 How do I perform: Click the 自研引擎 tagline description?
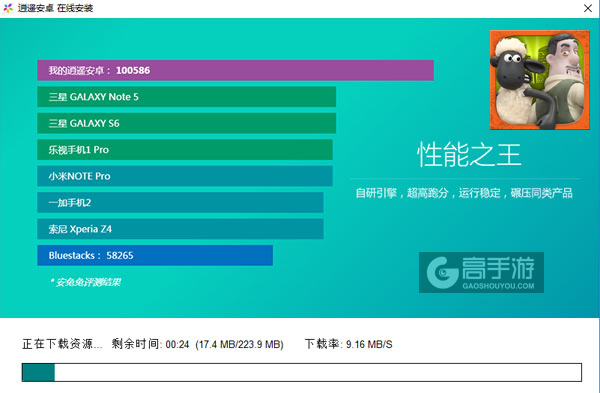coord(464,193)
